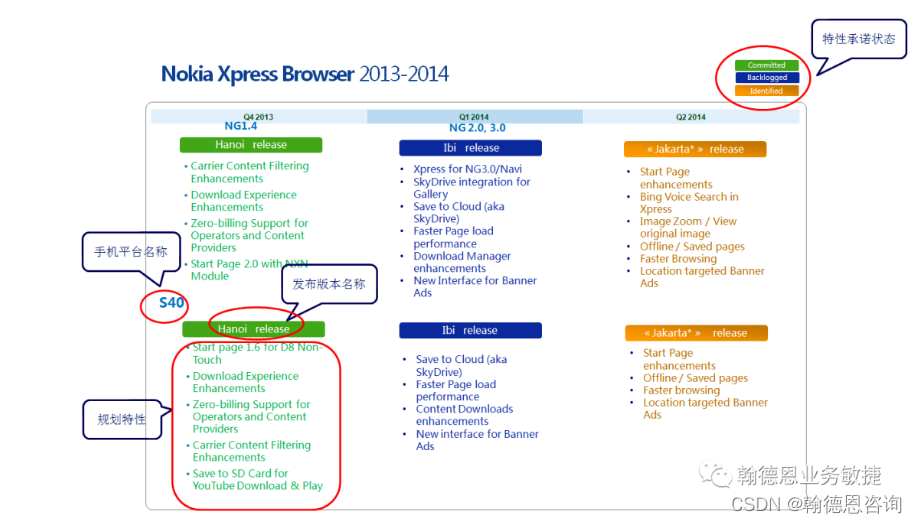The height and width of the screenshot is (523, 917).
Task: Select Carrier Content Filtering Enhancements in S40 list
Action: pyautogui.click(x=251, y=451)
